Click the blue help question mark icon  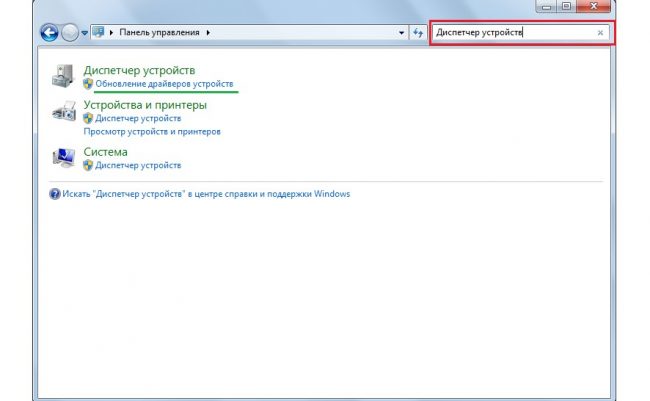click(x=54, y=194)
